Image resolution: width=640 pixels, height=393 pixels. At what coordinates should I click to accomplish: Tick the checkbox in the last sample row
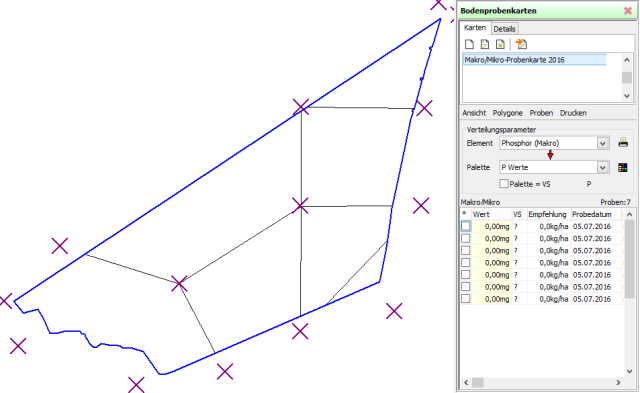pyautogui.click(x=465, y=299)
